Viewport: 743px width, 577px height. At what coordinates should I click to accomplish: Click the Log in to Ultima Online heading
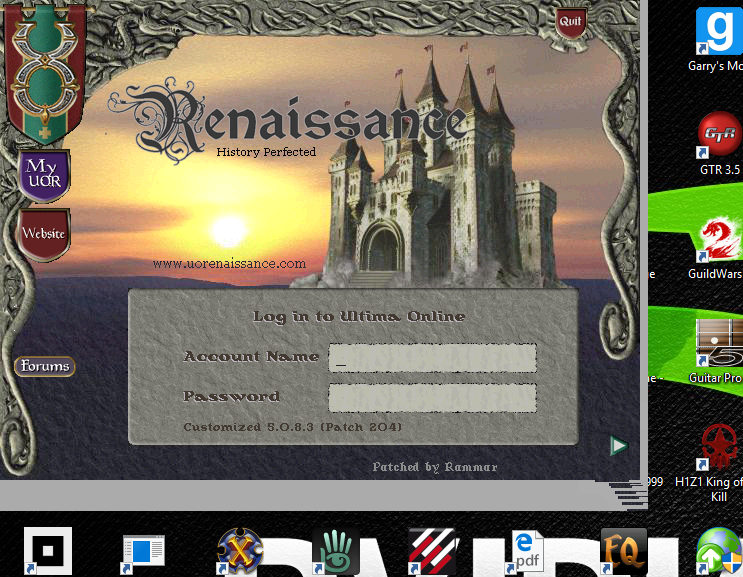pos(359,316)
